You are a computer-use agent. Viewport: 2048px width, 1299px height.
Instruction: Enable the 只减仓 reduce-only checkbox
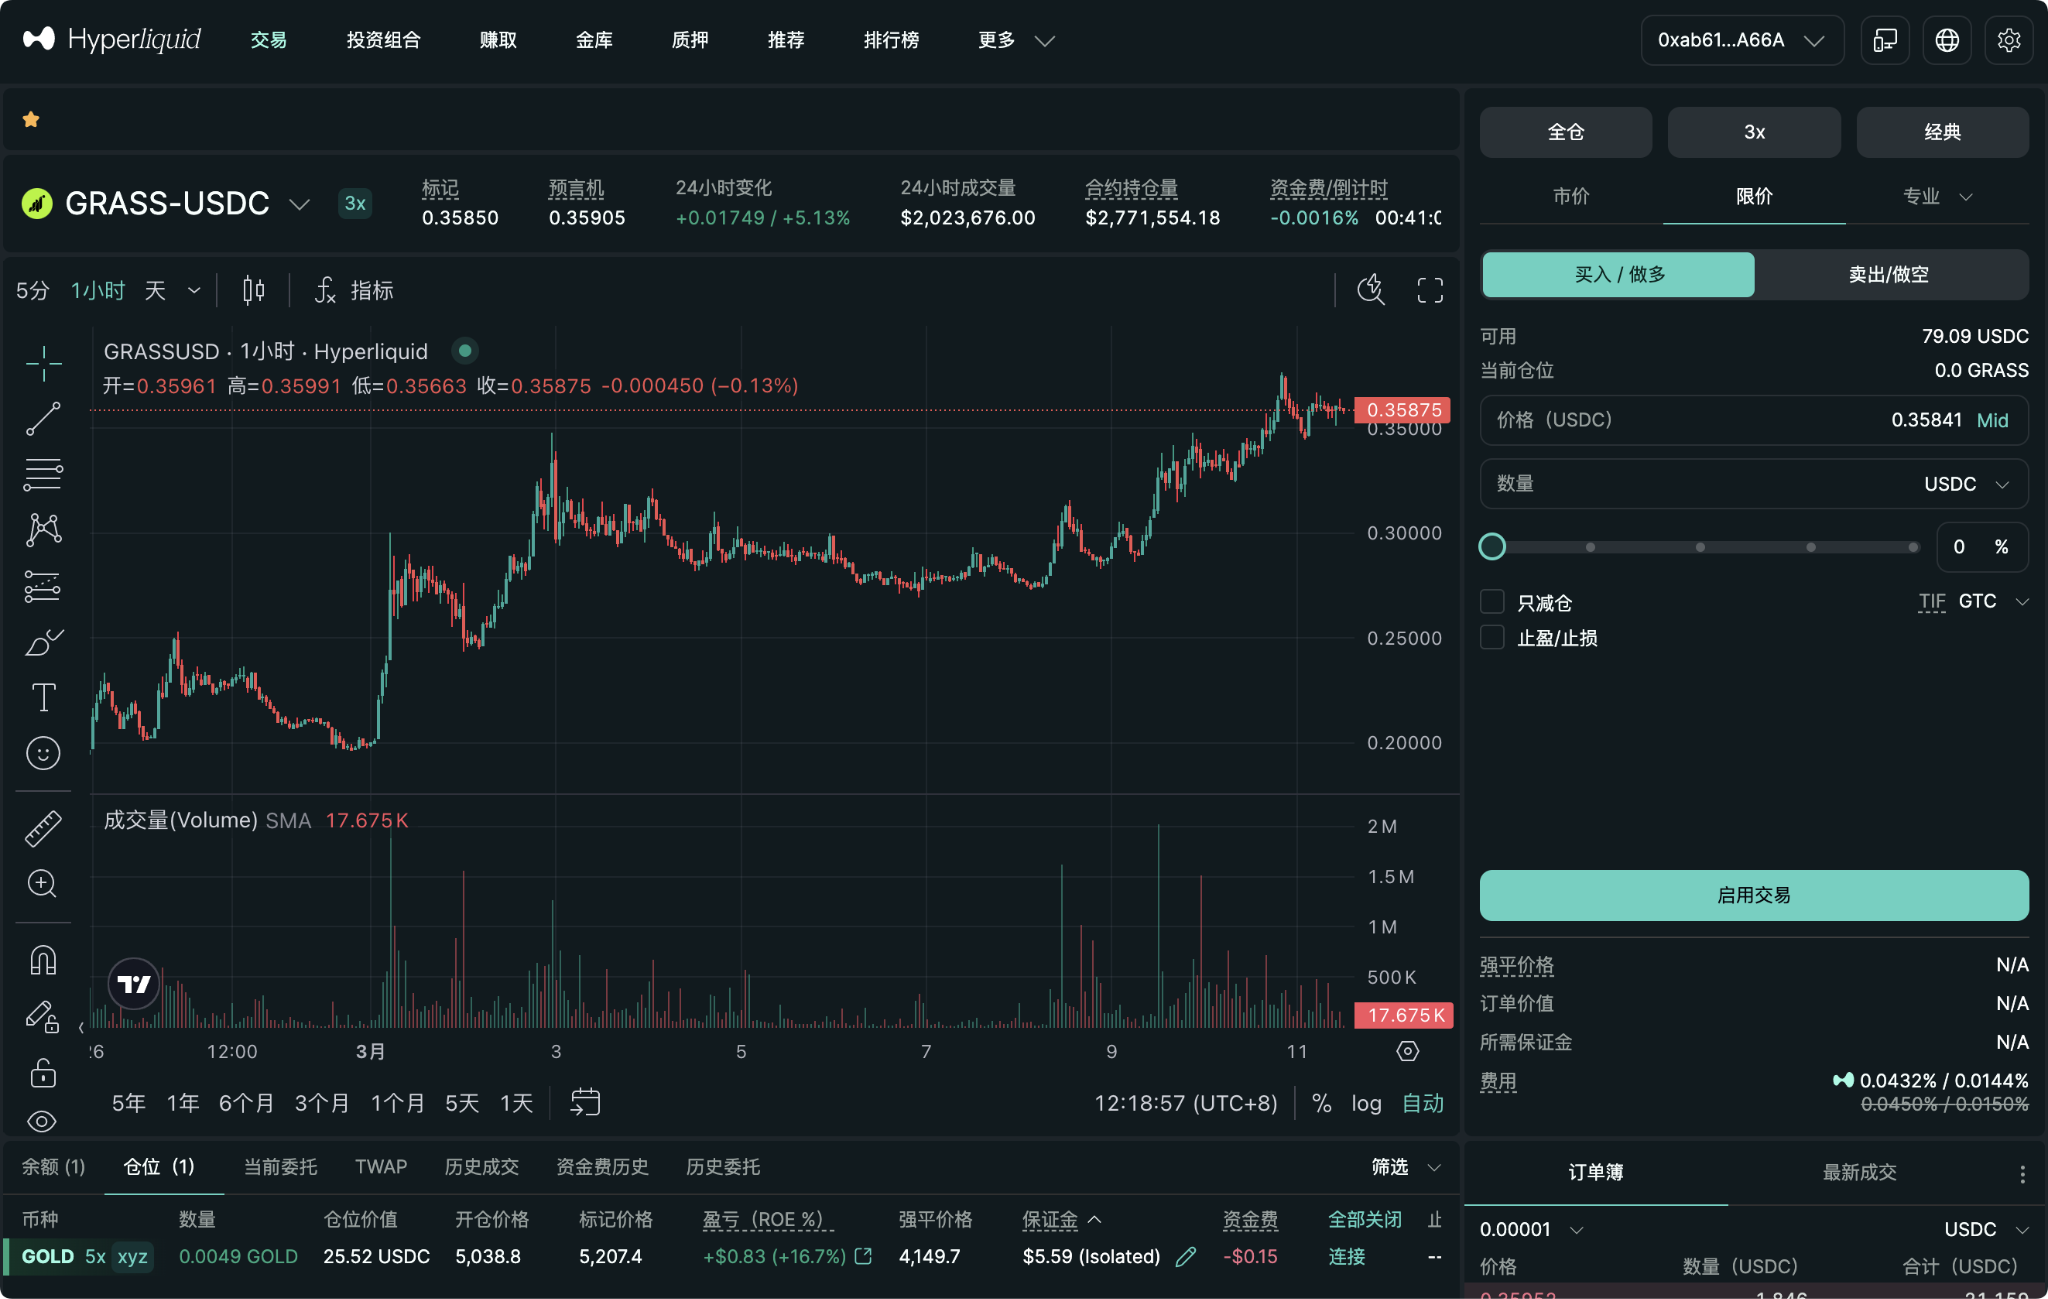[1492, 602]
